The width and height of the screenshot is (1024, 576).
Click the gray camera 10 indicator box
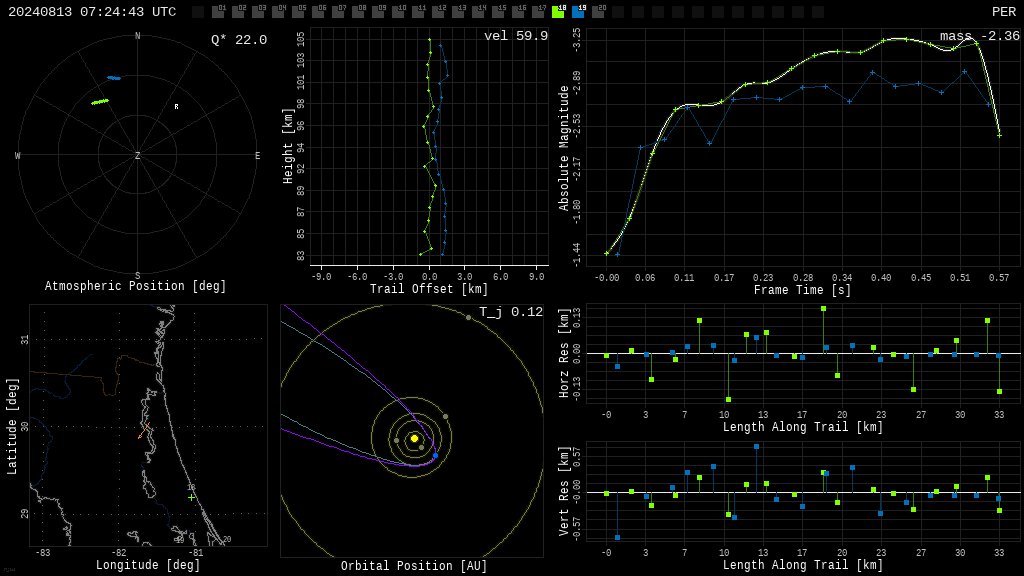click(398, 12)
